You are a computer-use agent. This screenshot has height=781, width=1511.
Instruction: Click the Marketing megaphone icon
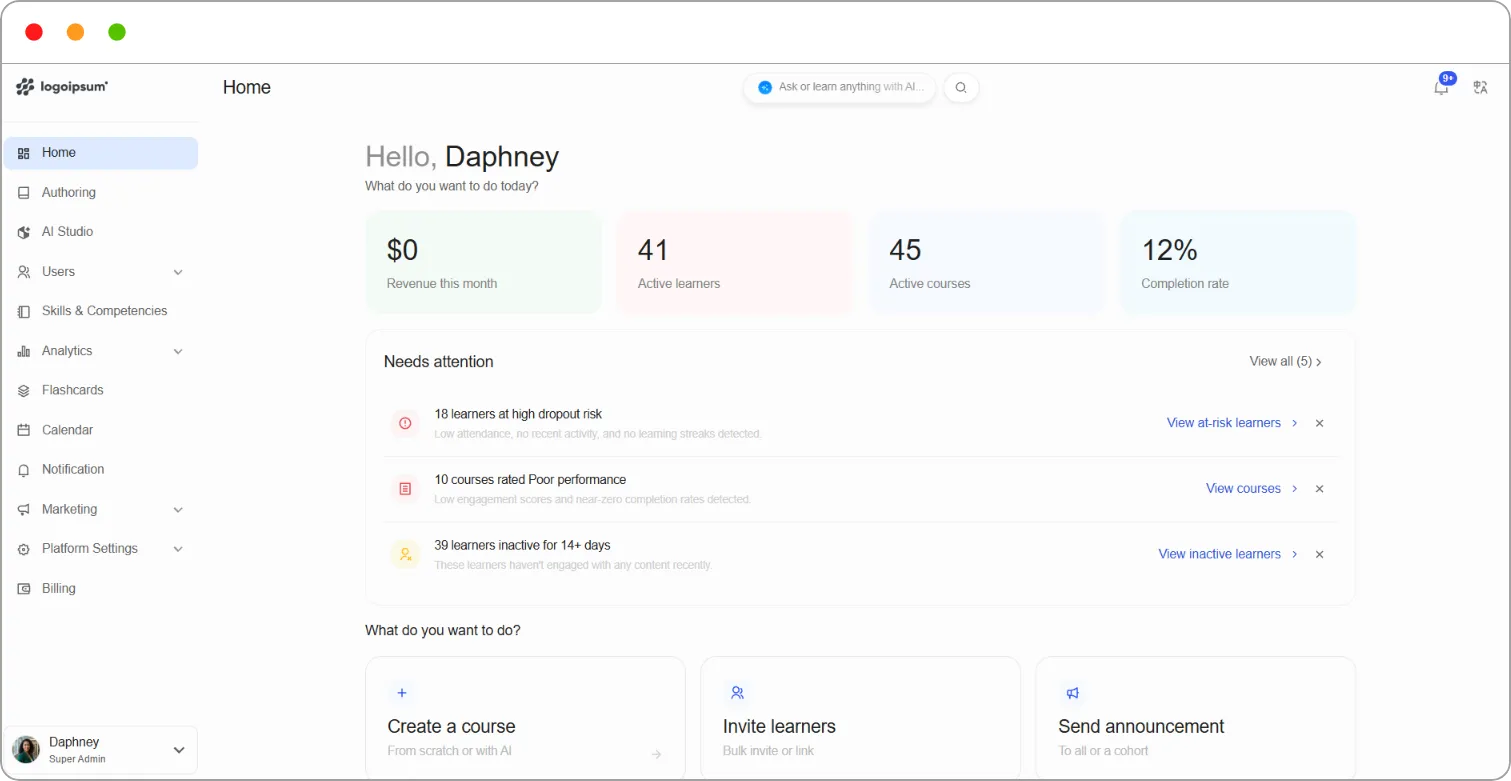click(x=24, y=510)
